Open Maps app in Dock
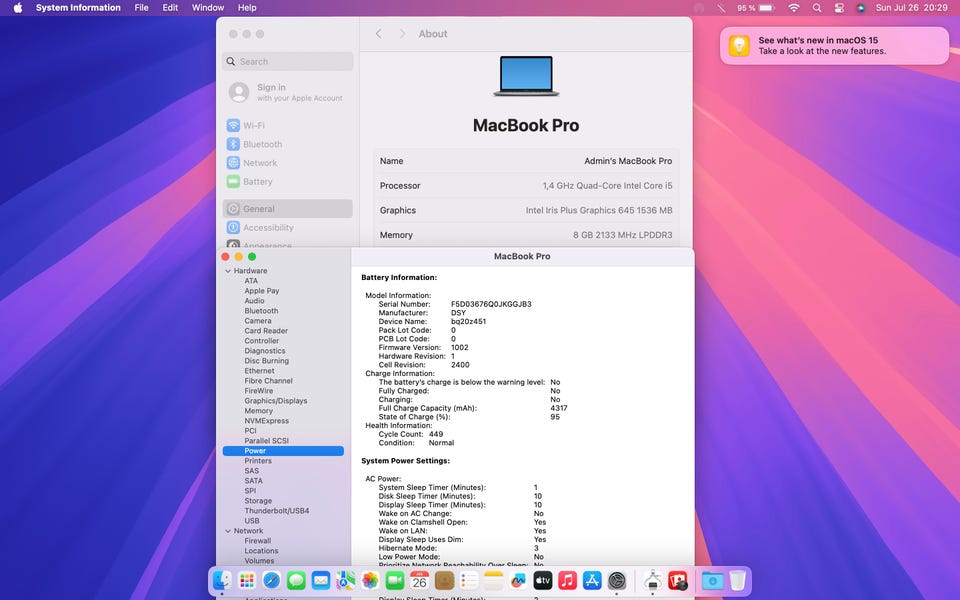Screen dimensions: 960x600 tap(345, 580)
